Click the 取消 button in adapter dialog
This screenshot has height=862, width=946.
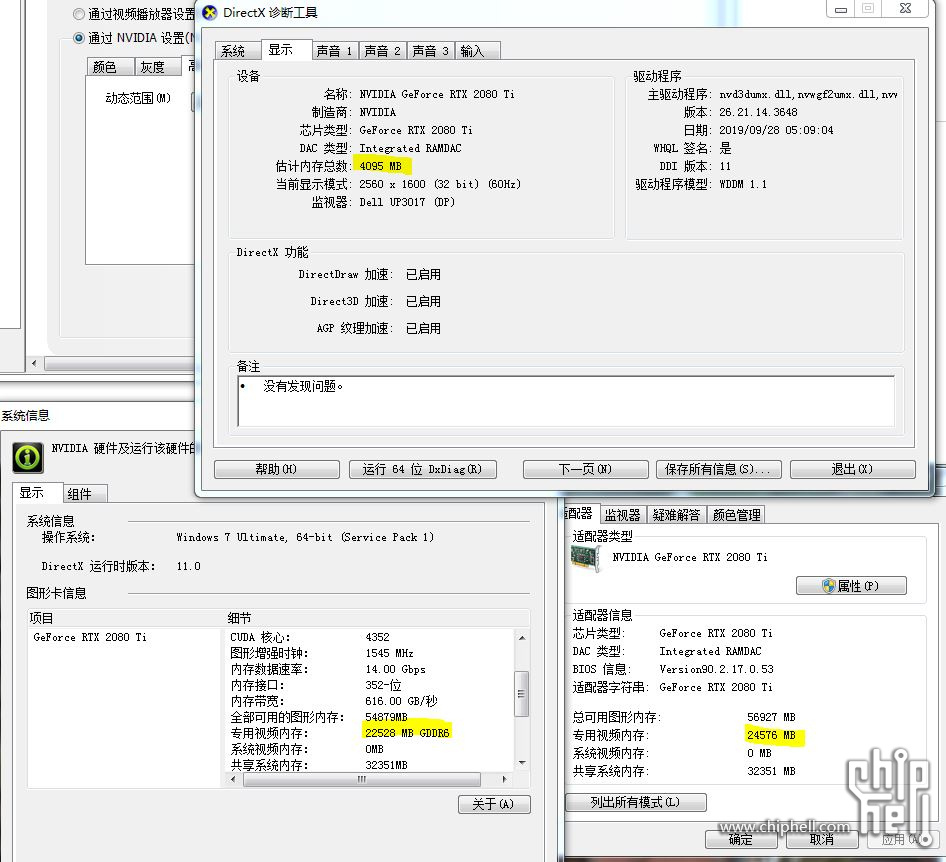[822, 839]
